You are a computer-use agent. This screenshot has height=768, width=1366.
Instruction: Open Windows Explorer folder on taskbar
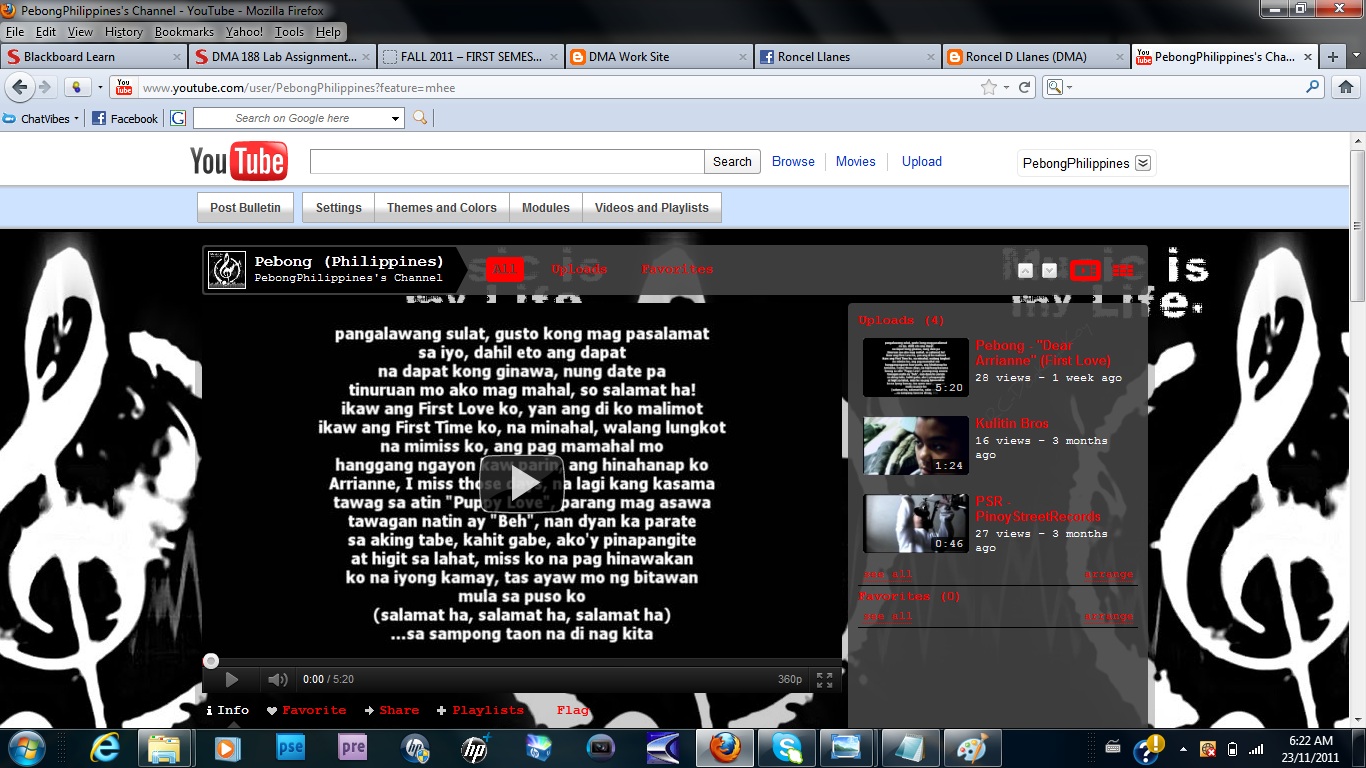pyautogui.click(x=164, y=747)
